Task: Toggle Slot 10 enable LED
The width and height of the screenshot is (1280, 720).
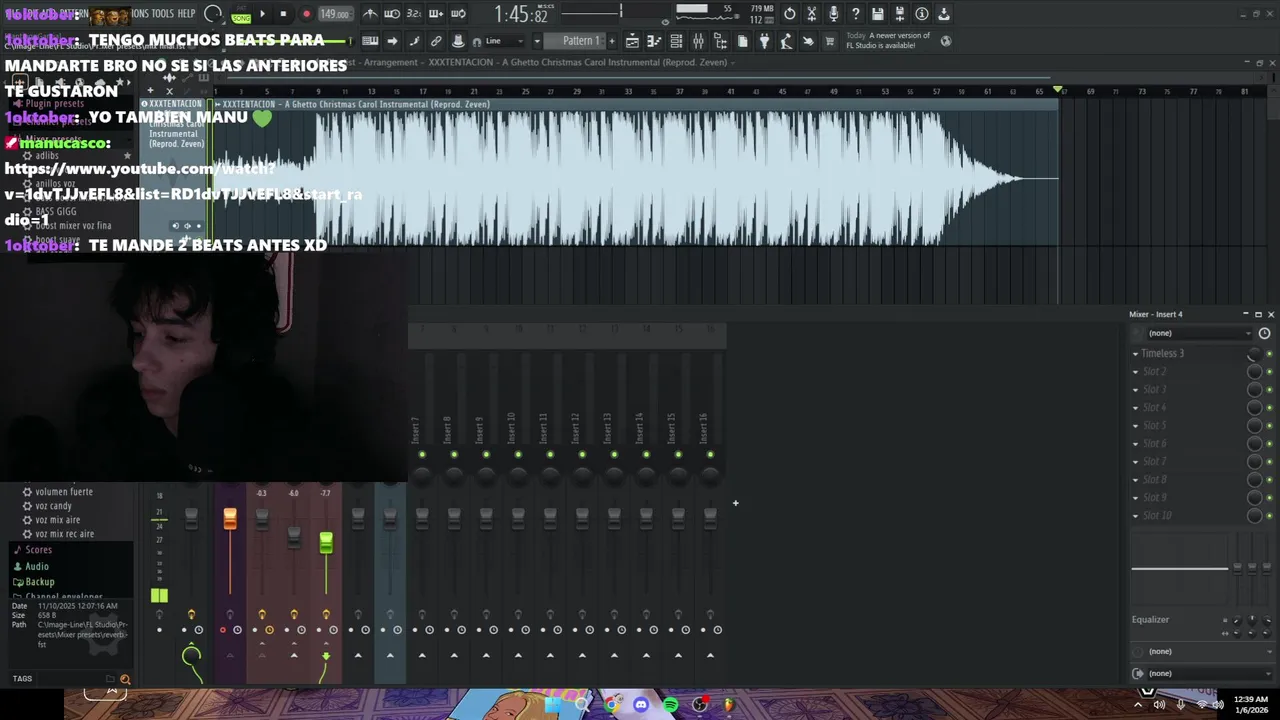Action: (1270, 516)
